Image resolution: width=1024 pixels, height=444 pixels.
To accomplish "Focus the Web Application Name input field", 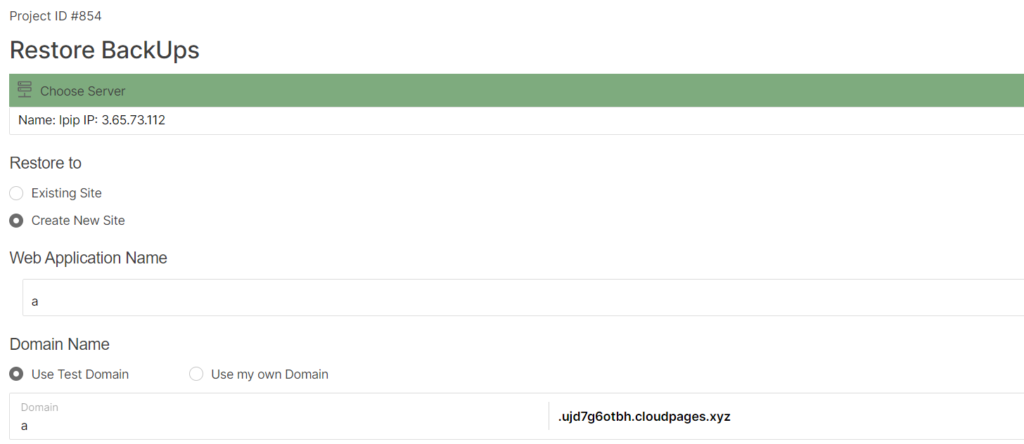I will pyautogui.click(x=523, y=298).
